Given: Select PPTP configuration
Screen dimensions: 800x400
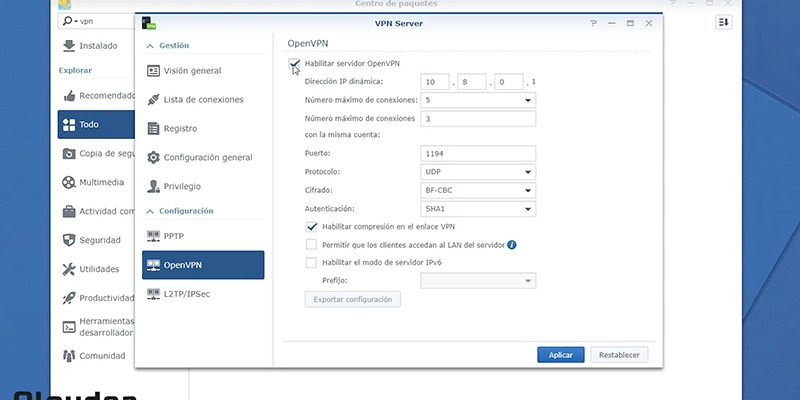Looking at the screenshot, I should (x=203, y=236).
